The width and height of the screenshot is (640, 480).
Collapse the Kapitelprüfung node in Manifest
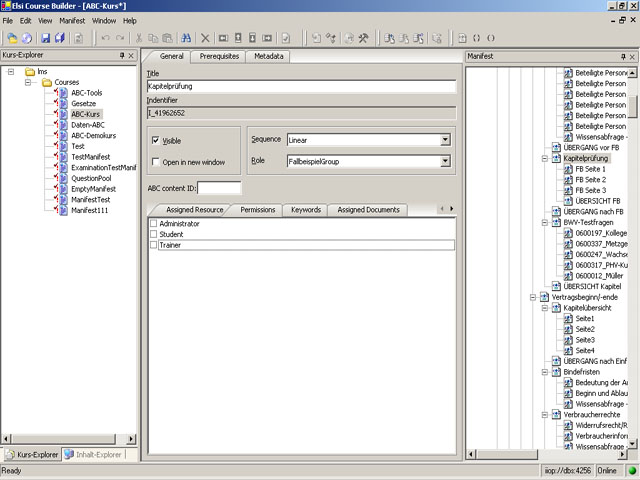[x=544, y=158]
